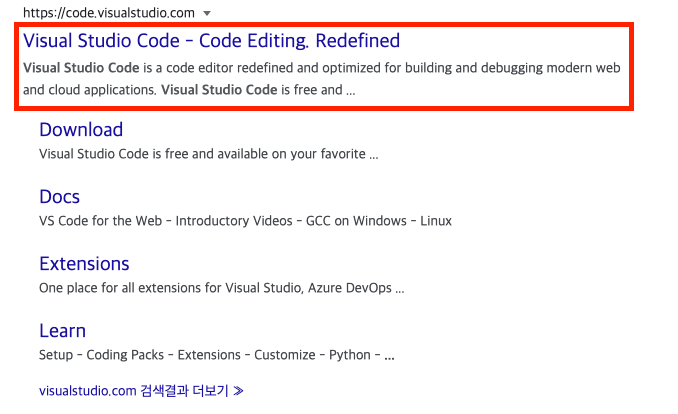Choose 'Customize' under the Learn heading

pyautogui.click(x=288, y=355)
